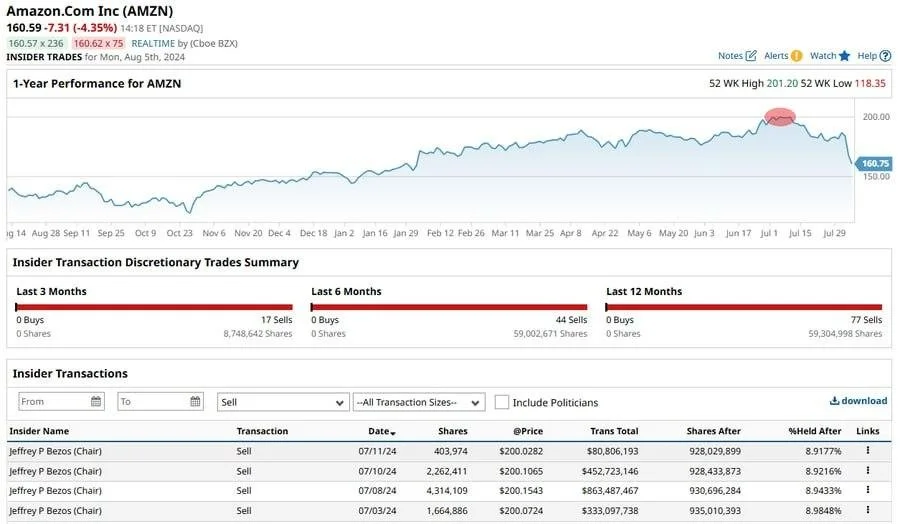Click the 160.75 price marker on chart
900x524 pixels.
click(874, 164)
